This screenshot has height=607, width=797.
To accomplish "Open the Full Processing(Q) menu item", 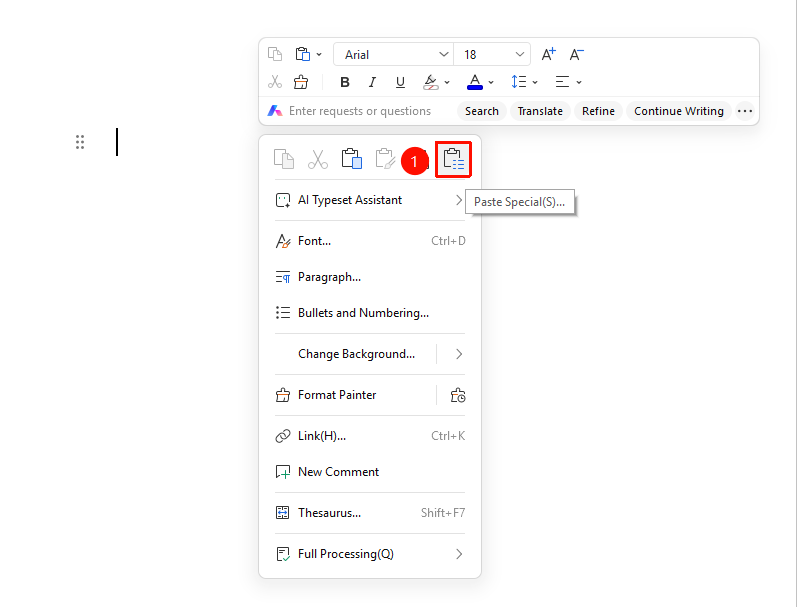I will click(x=370, y=554).
